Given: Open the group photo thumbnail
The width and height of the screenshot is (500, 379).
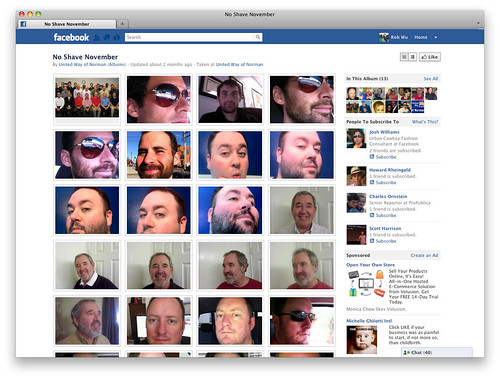Looking at the screenshot, I should (87, 98).
